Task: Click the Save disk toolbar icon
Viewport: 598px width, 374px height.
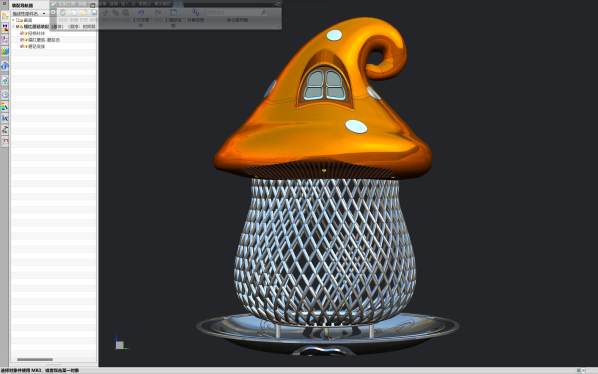Action: pos(94,13)
